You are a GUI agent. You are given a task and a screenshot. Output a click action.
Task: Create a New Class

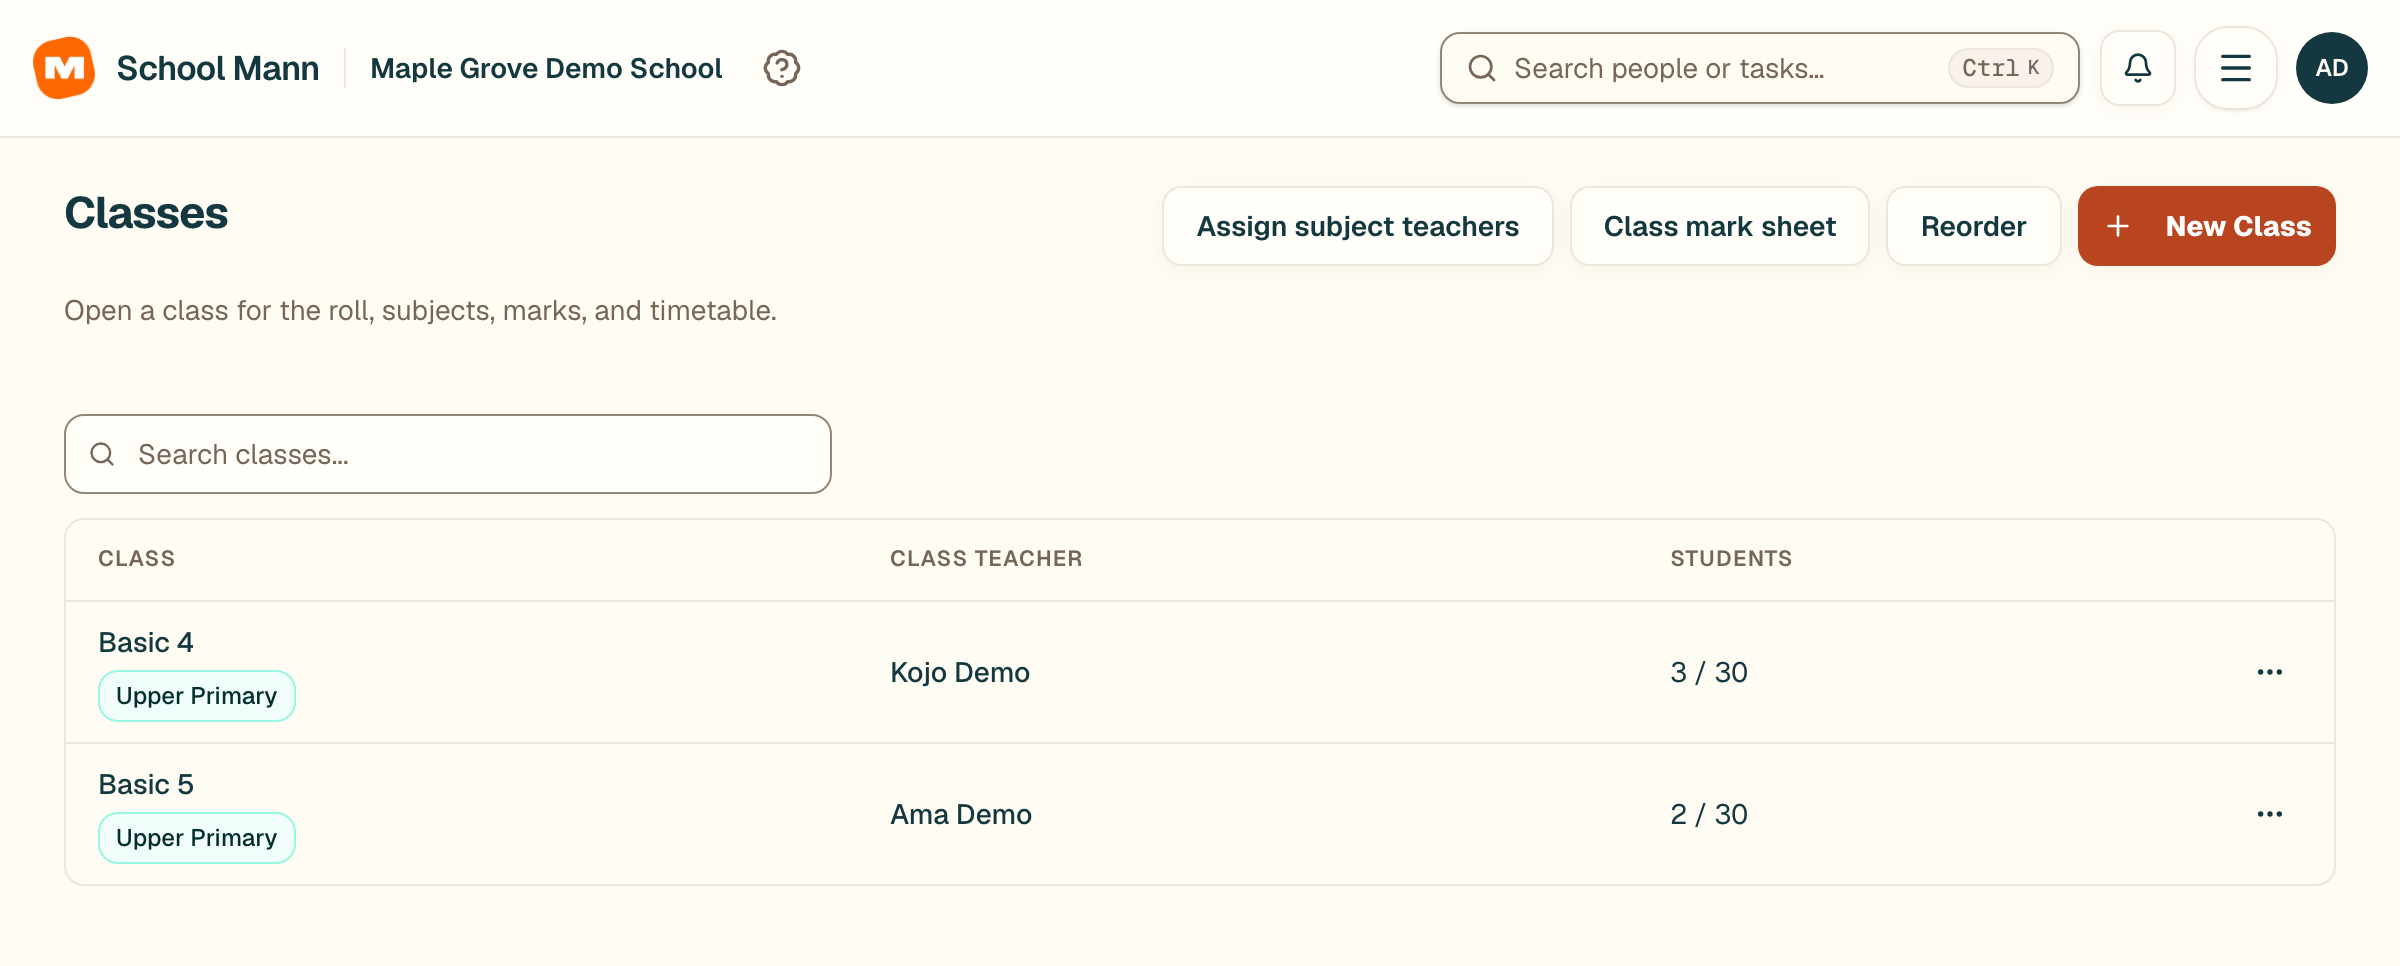coord(2206,226)
